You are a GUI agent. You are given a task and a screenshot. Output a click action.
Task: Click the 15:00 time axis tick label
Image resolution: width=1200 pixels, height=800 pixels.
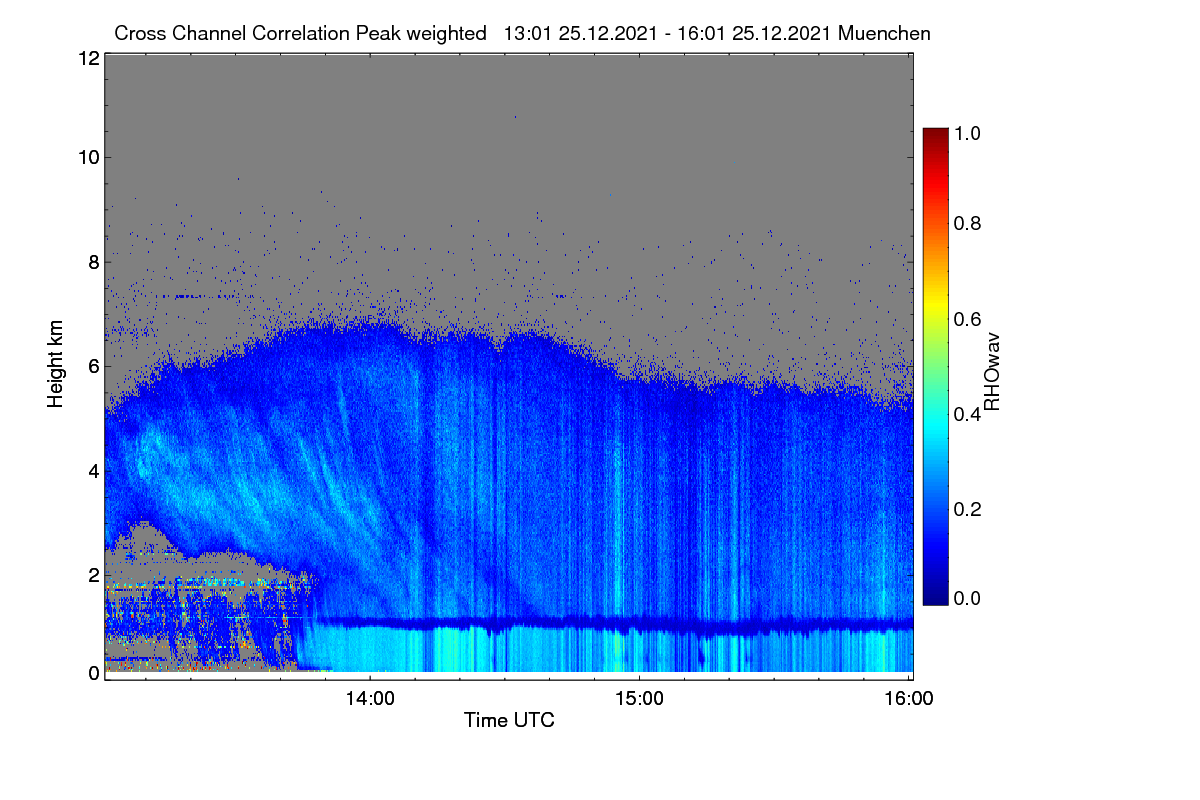click(x=640, y=699)
